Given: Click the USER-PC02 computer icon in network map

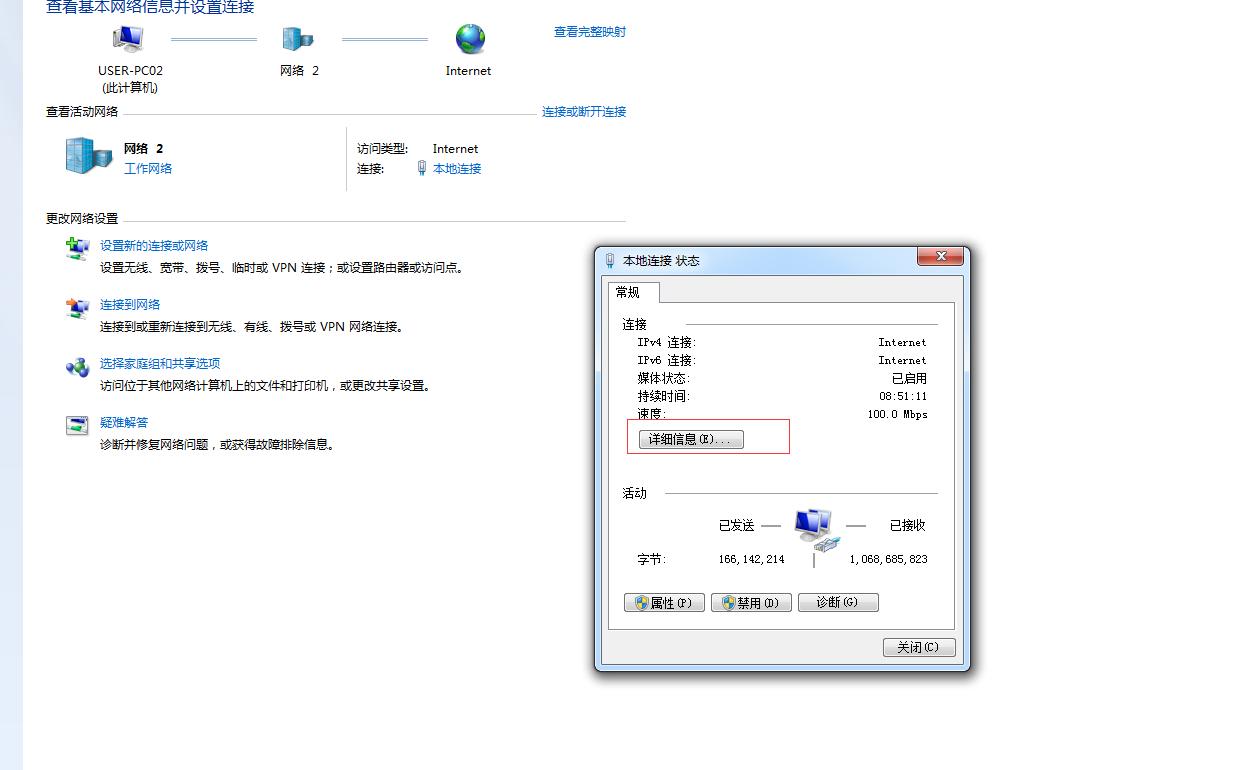Looking at the screenshot, I should pyautogui.click(x=128, y=38).
